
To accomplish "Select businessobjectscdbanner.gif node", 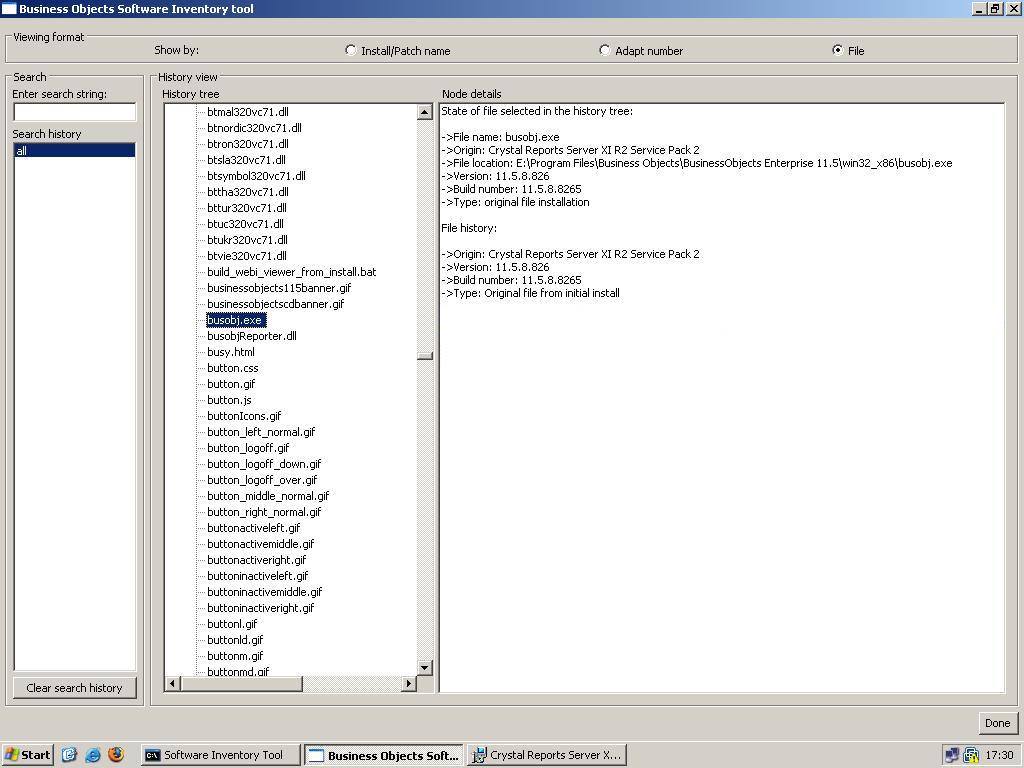I will click(x=276, y=304).
